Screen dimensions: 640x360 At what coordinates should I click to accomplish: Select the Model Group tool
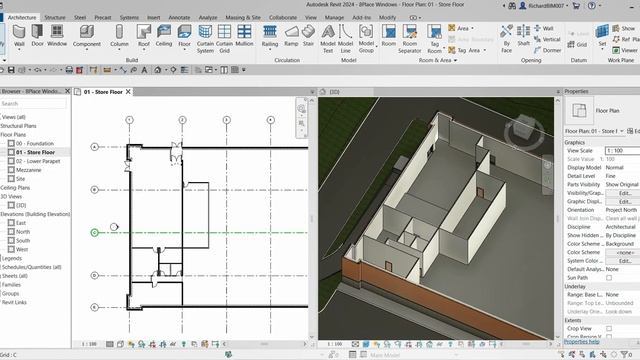(x=366, y=39)
